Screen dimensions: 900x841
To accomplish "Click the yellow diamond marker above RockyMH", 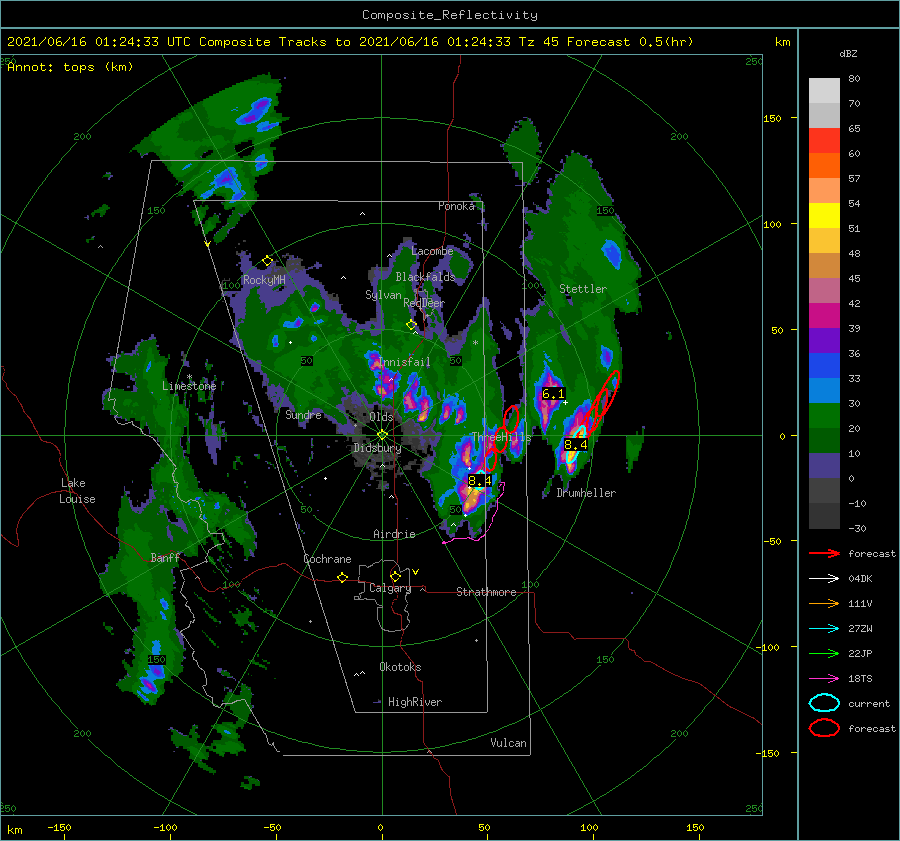I will coord(267,261).
